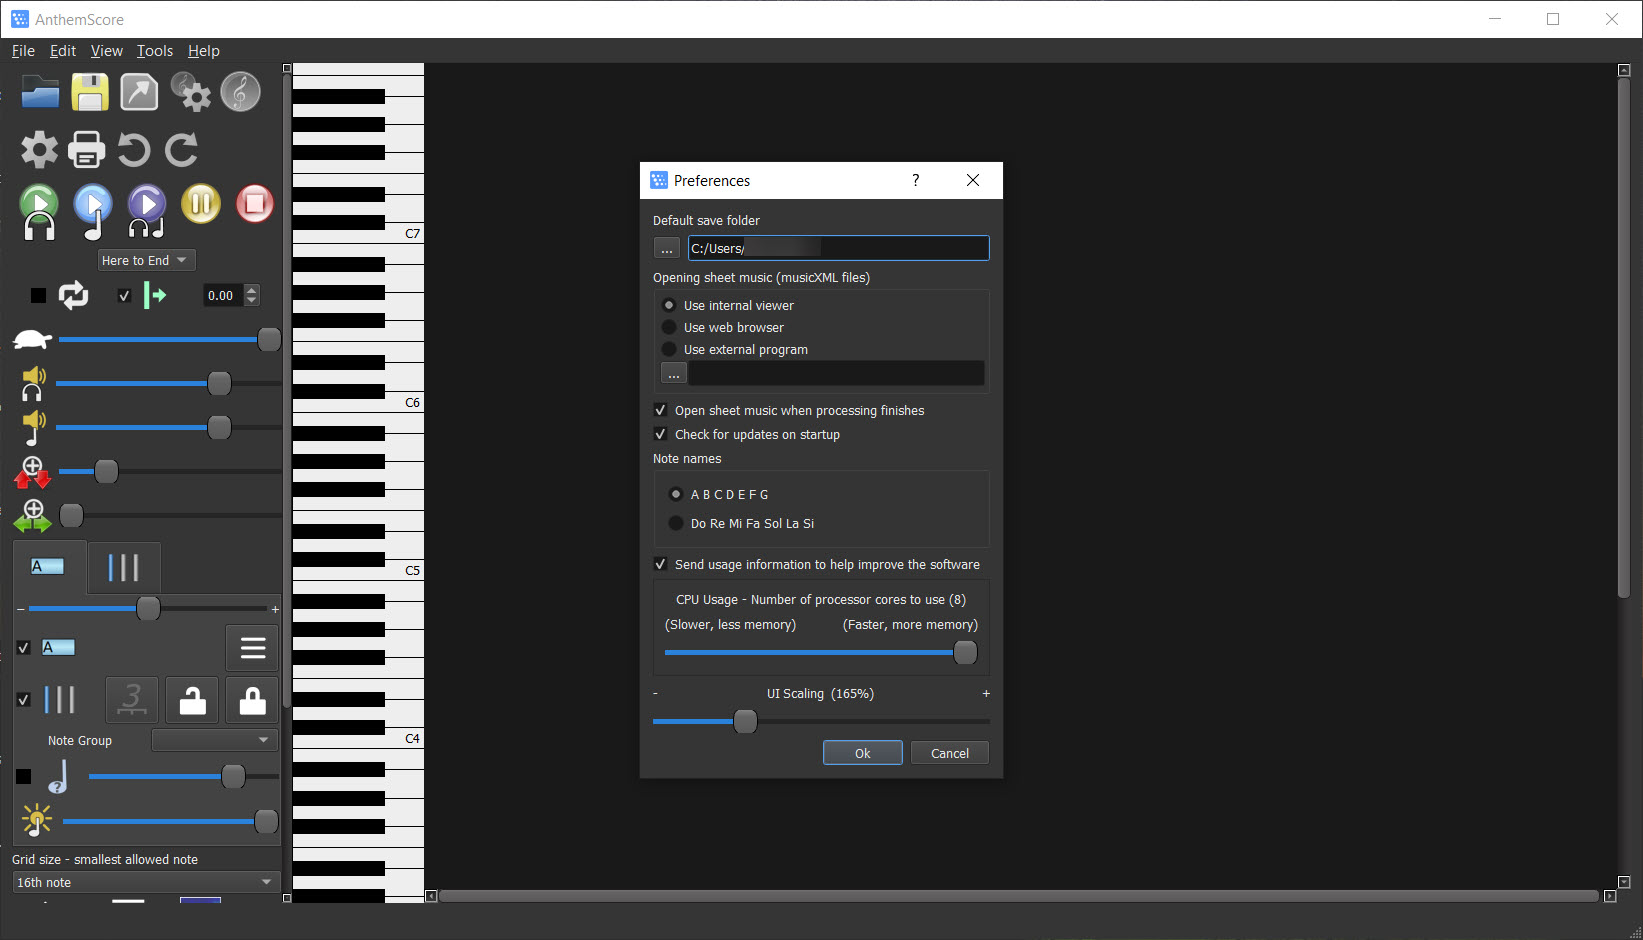Toggle Send usage information checkbox
This screenshot has width=1643, height=940.
660,564
